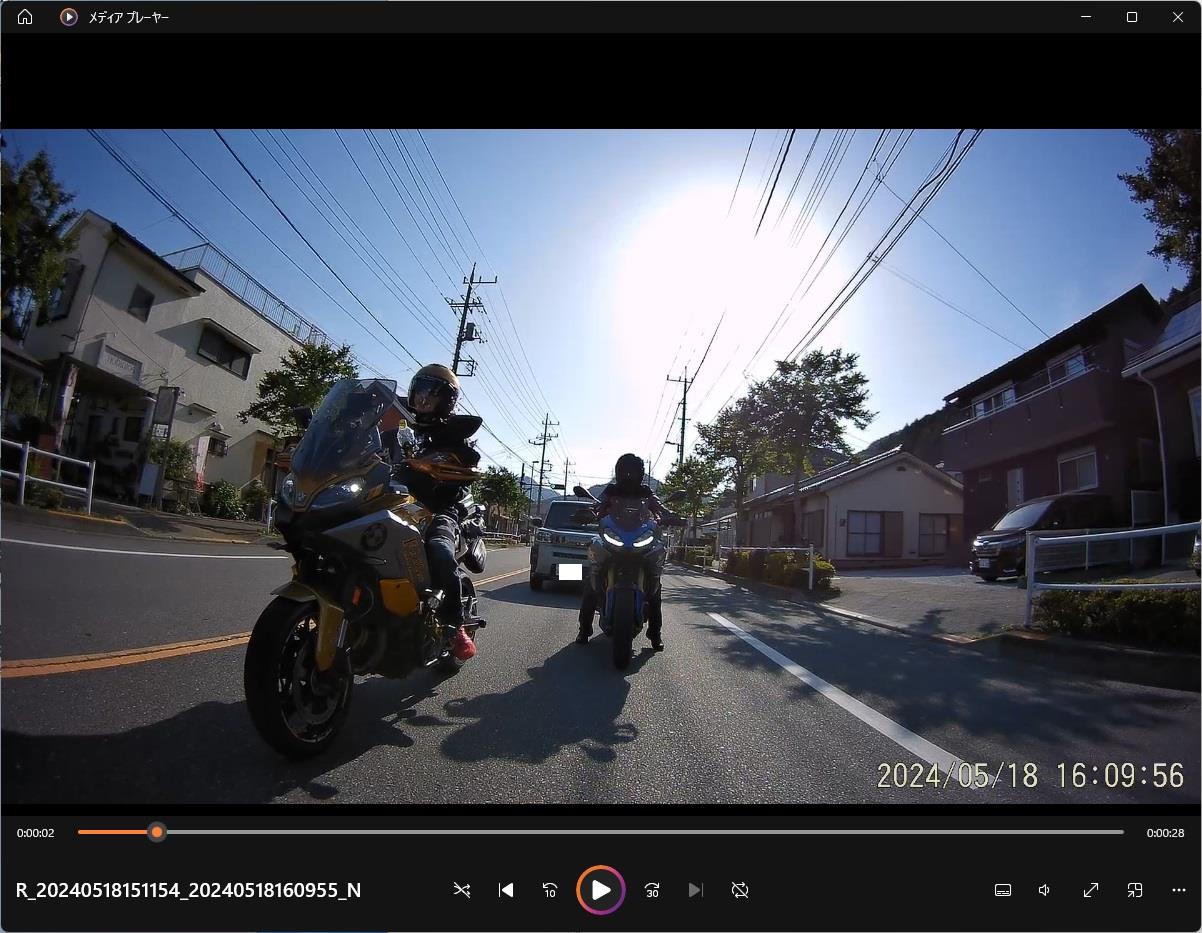Image resolution: width=1202 pixels, height=933 pixels.
Task: Seek to the middle of the progress bar
Action: point(601,832)
